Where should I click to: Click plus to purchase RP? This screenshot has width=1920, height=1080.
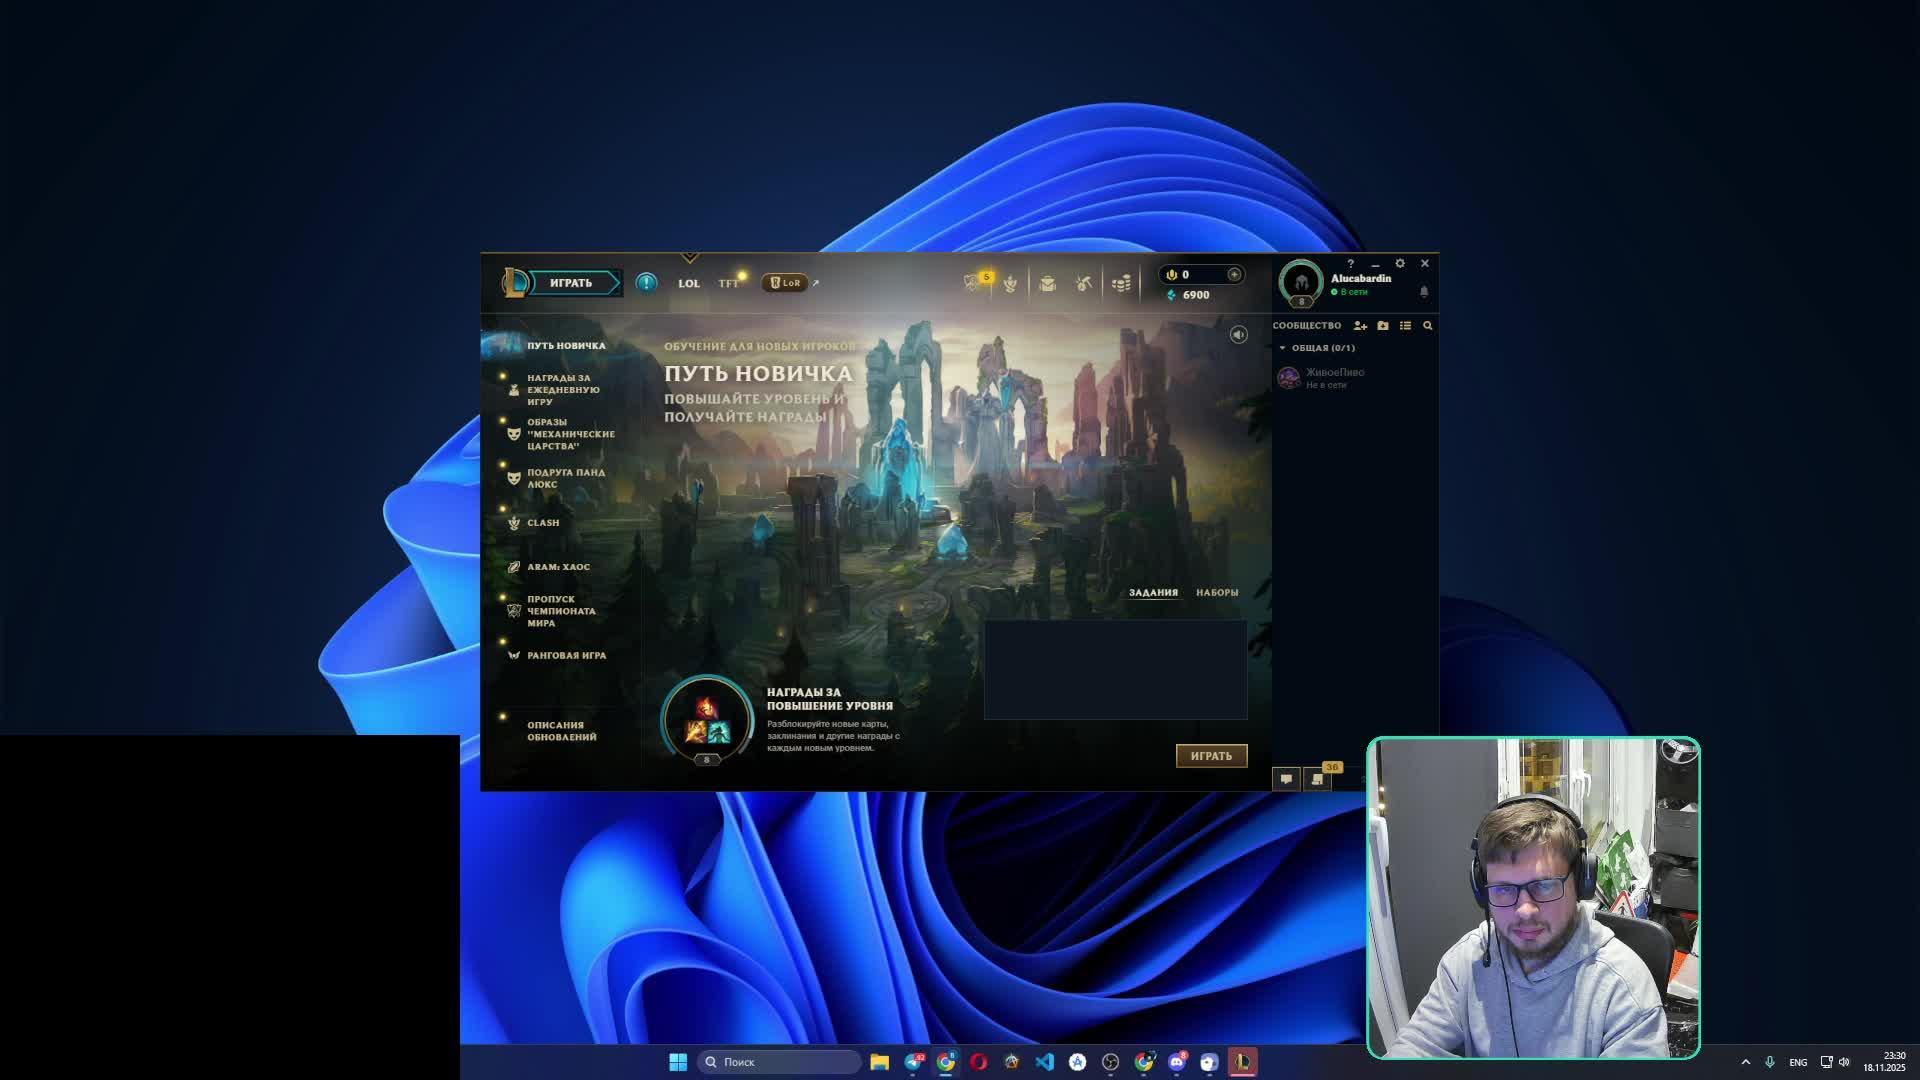[1234, 275]
